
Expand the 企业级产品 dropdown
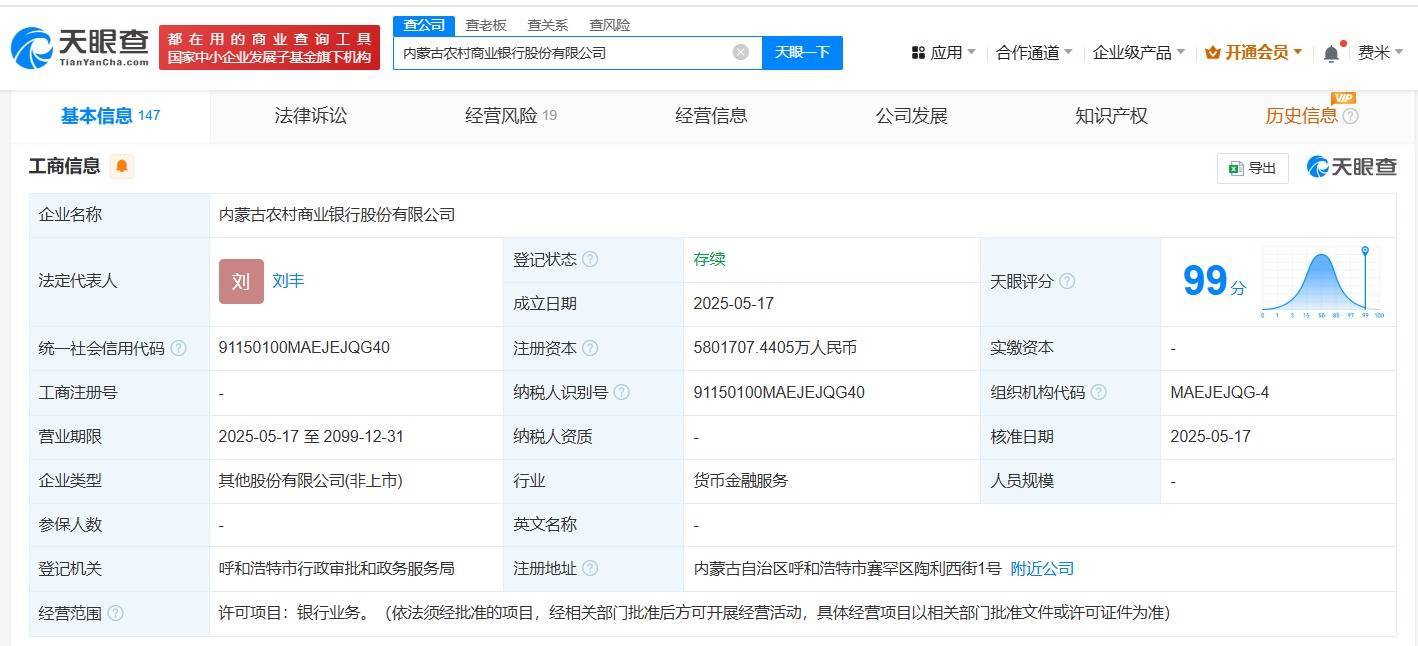1138,52
